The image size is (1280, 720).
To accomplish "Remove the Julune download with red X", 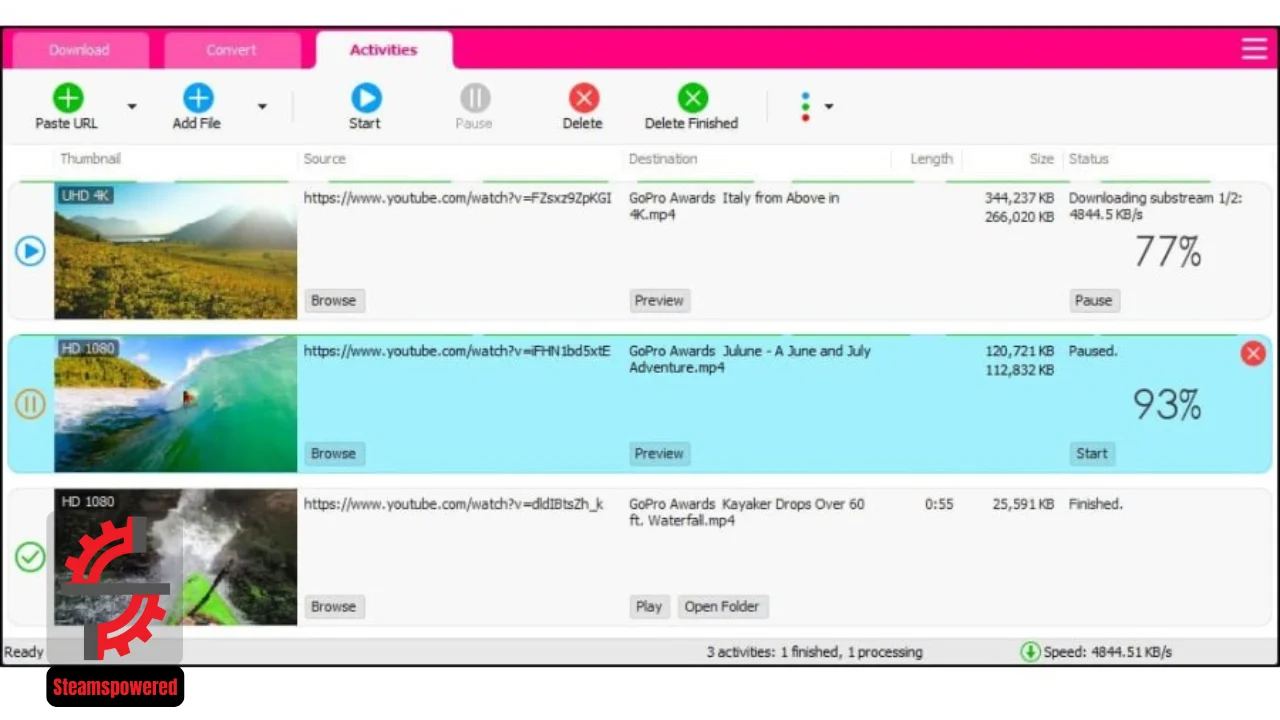I will click(1253, 353).
